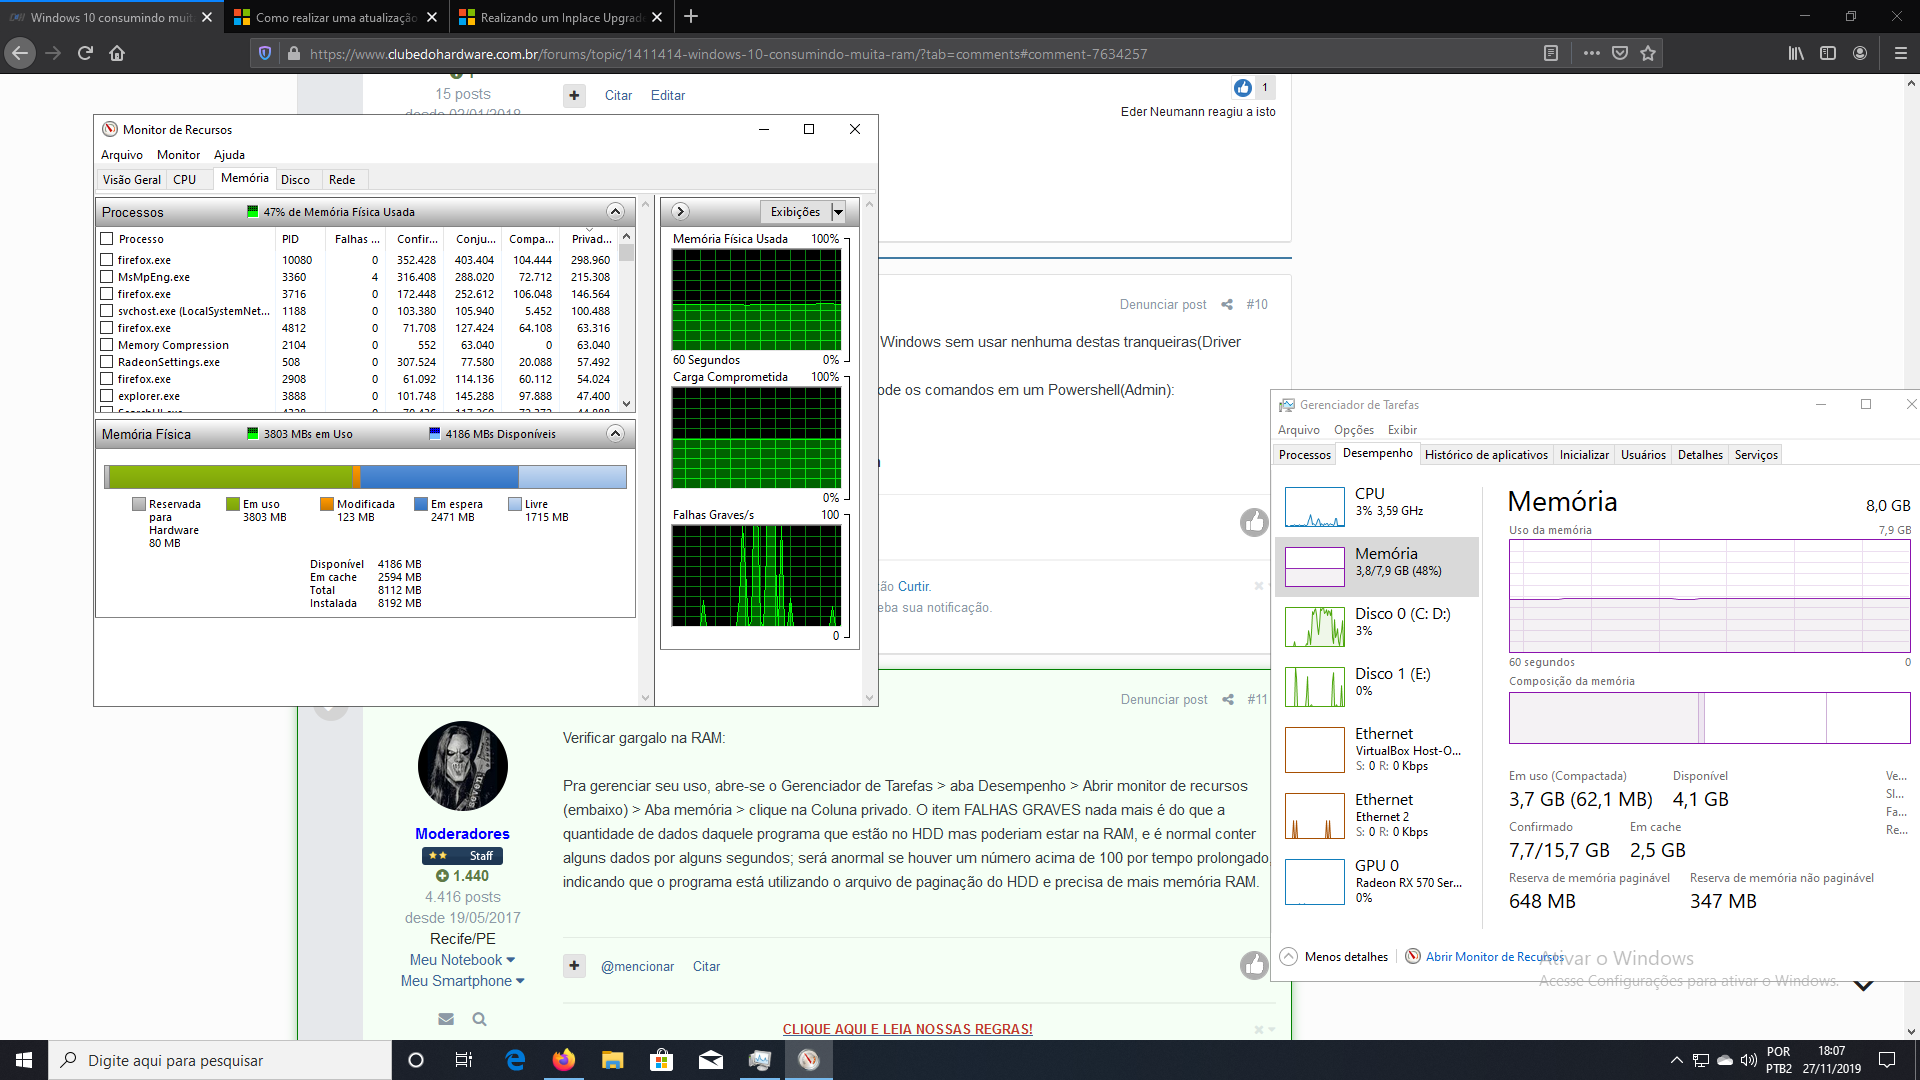
Task: Open Windows Start menu
Action: point(24,1060)
